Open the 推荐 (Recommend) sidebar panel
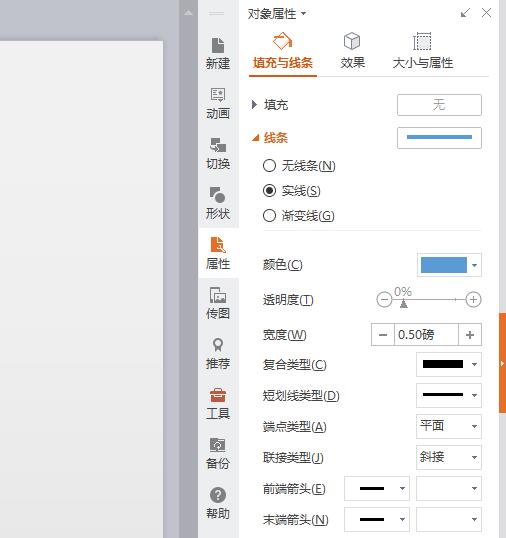 218,353
